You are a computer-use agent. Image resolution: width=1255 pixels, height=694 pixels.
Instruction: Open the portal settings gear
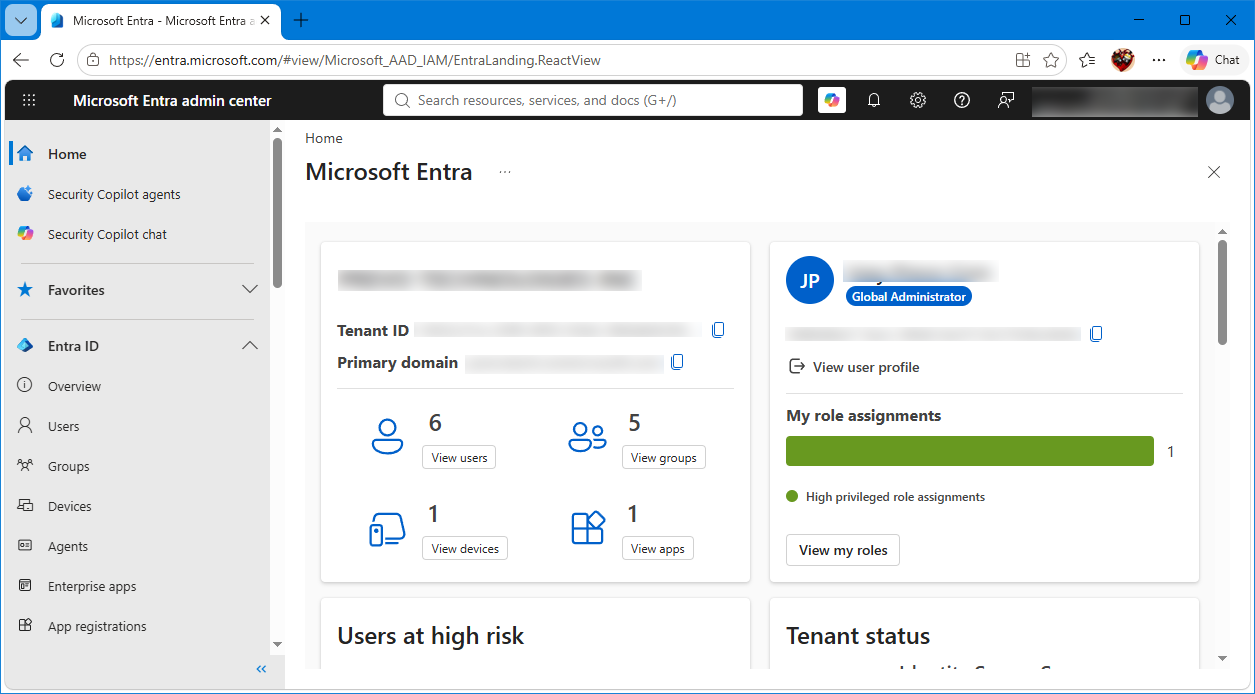918,100
